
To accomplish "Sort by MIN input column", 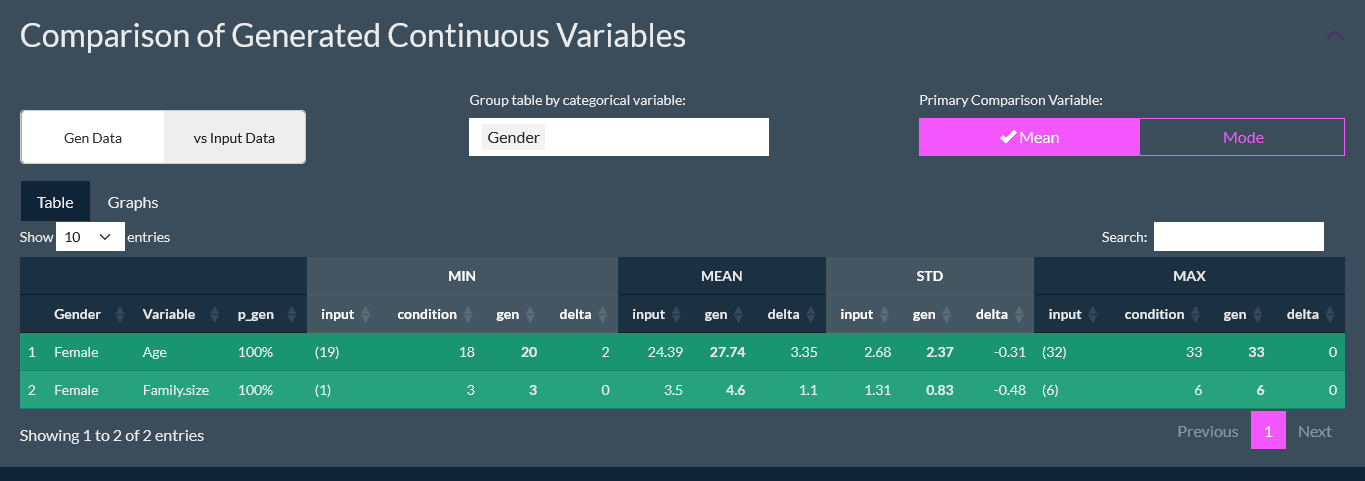I will coord(345,314).
